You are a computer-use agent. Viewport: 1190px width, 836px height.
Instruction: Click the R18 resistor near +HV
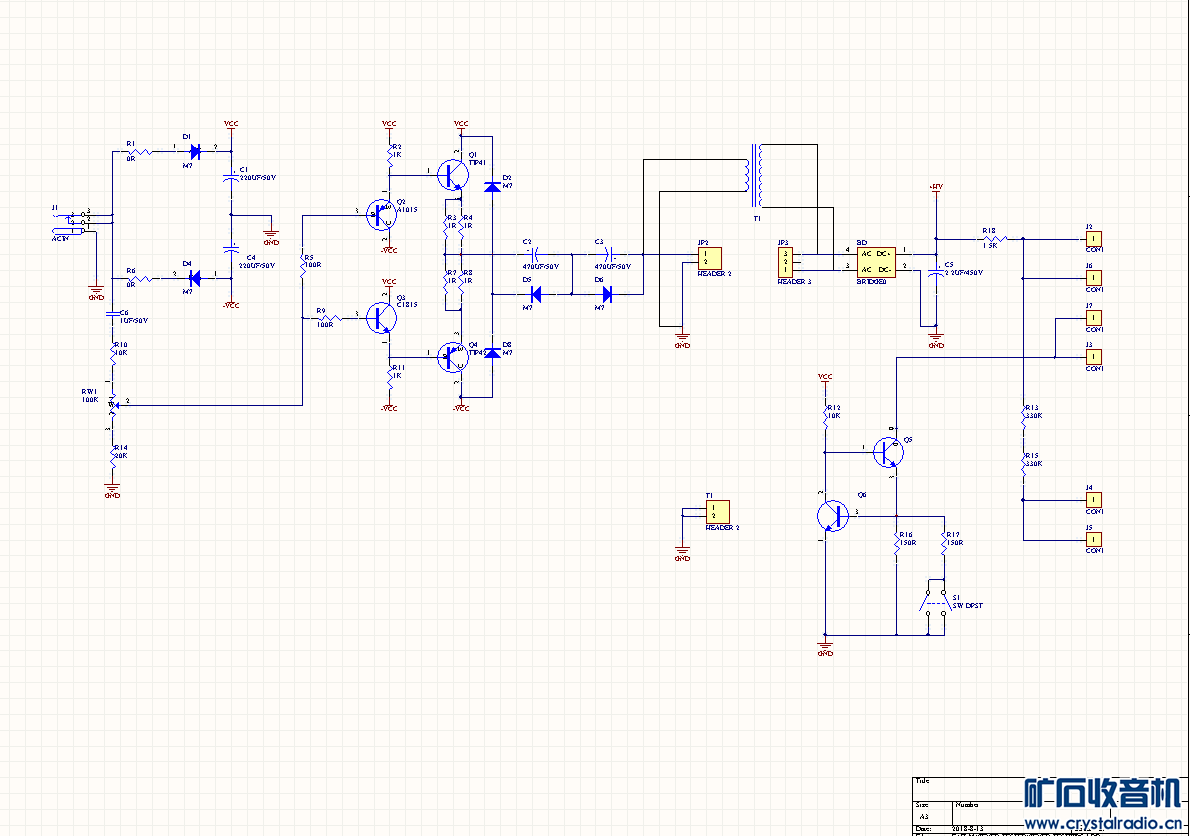coord(993,238)
